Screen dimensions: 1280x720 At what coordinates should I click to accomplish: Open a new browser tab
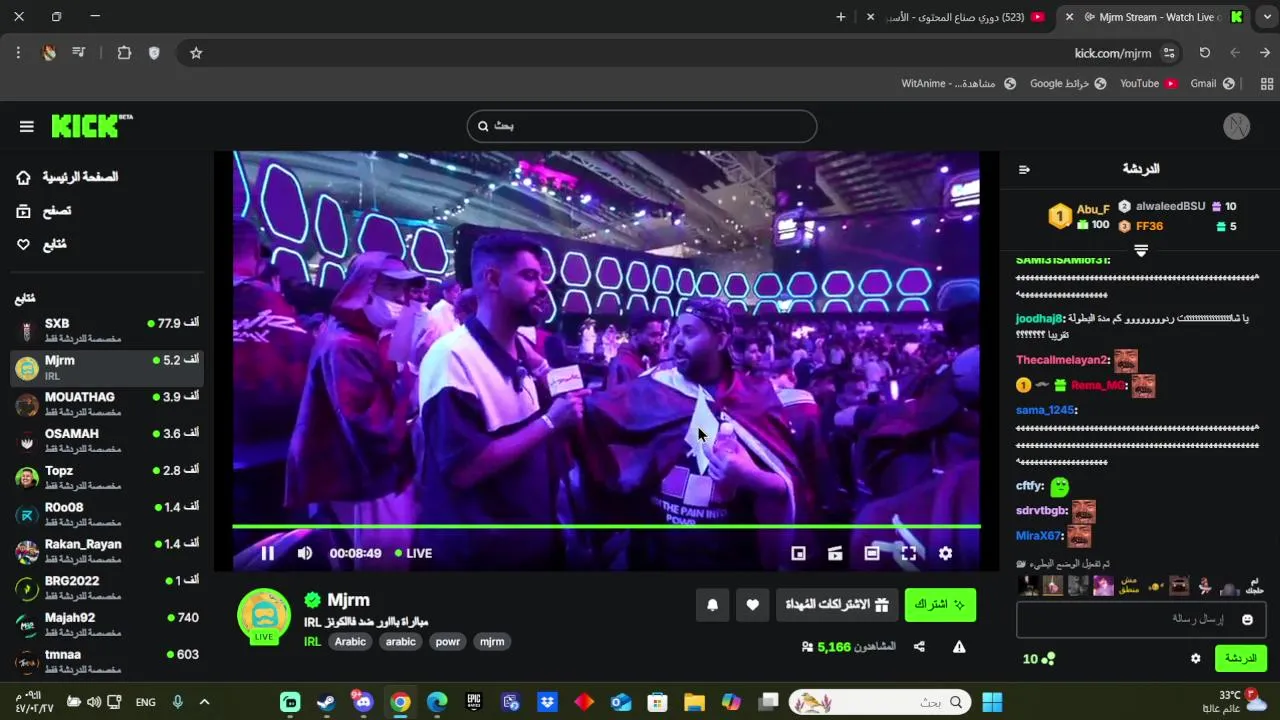pyautogui.click(x=841, y=17)
